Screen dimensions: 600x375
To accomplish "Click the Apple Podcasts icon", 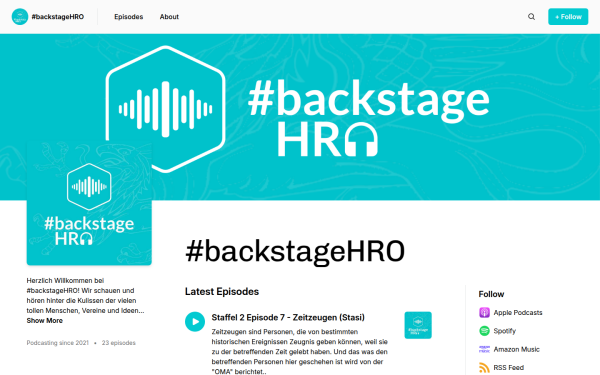I will click(x=484, y=313).
